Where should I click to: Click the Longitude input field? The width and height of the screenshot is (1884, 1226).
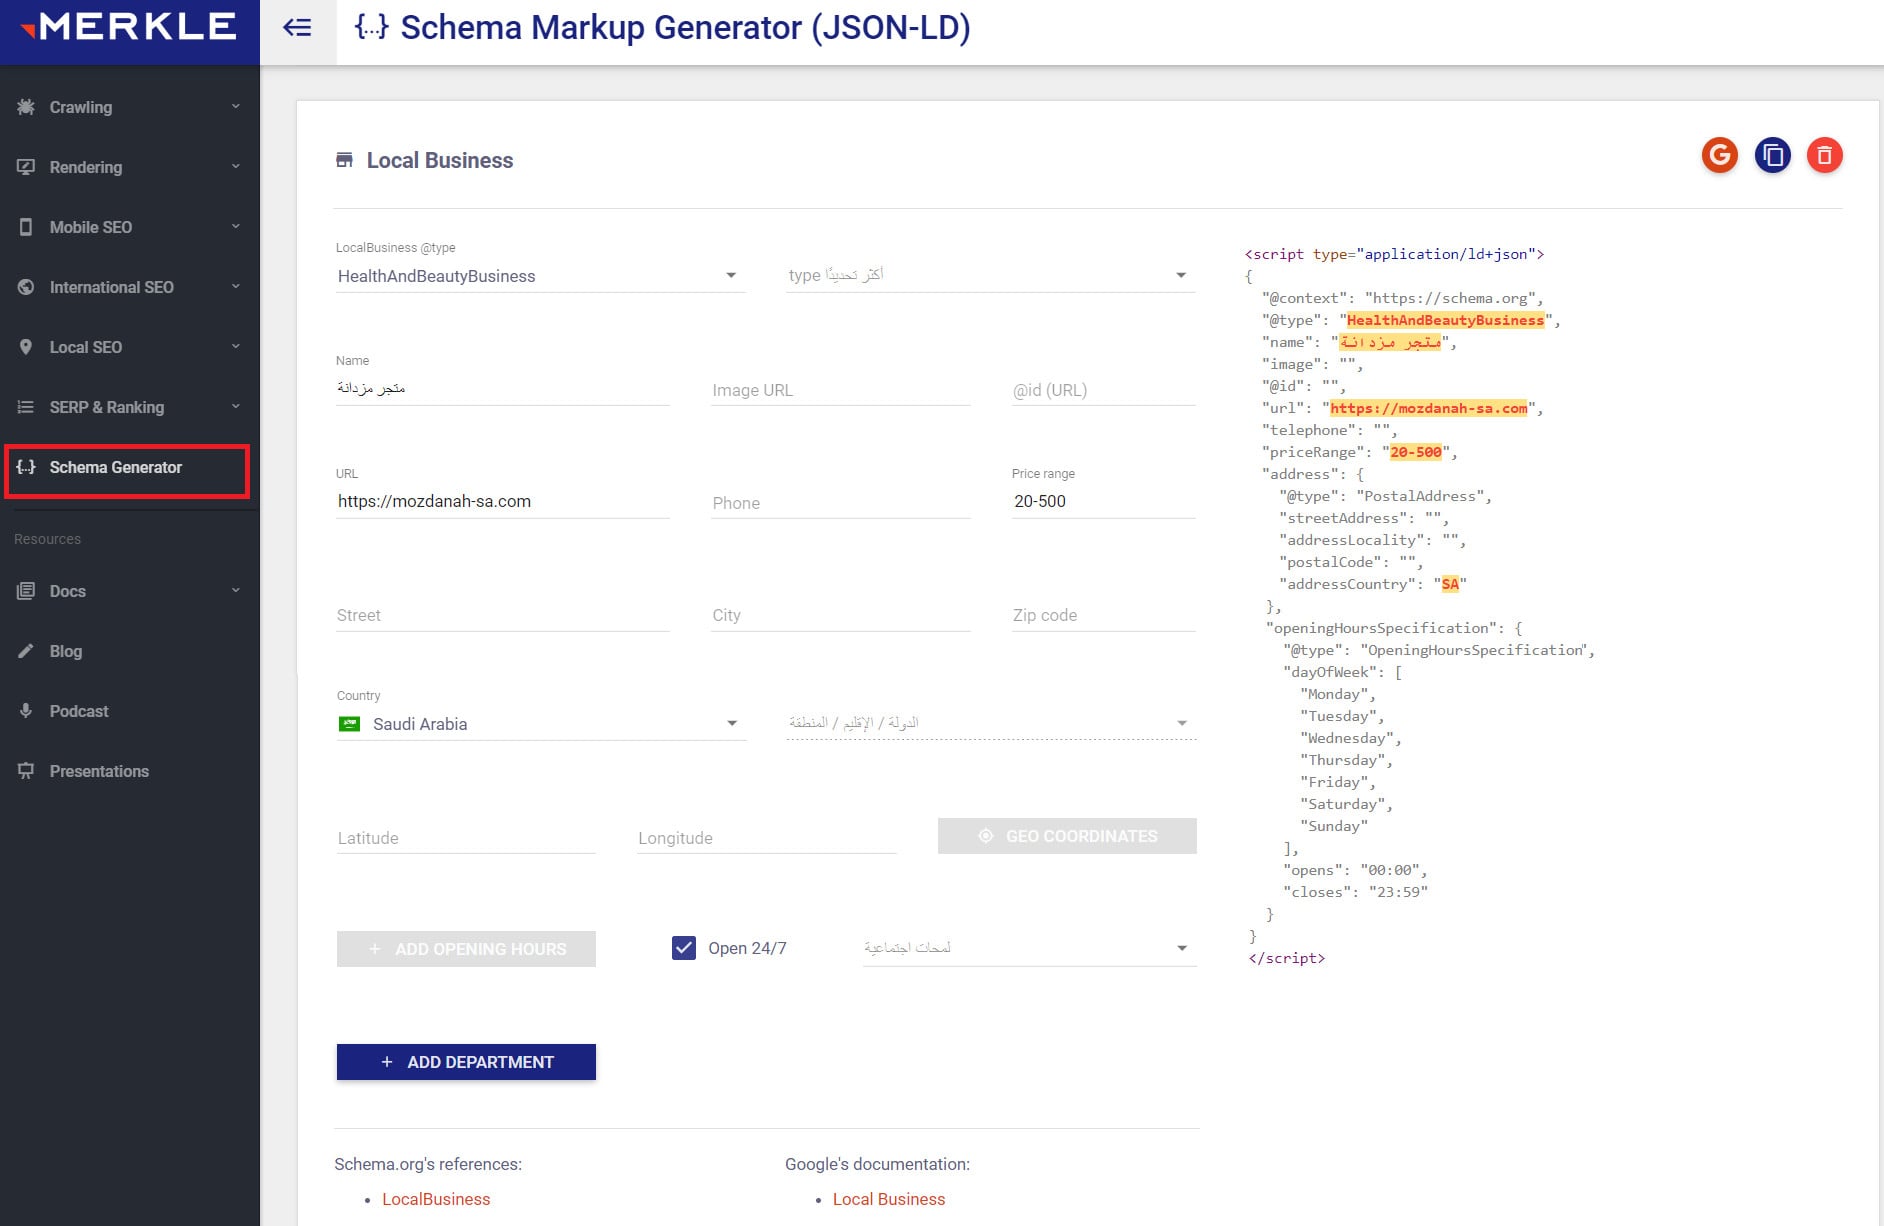pos(767,838)
